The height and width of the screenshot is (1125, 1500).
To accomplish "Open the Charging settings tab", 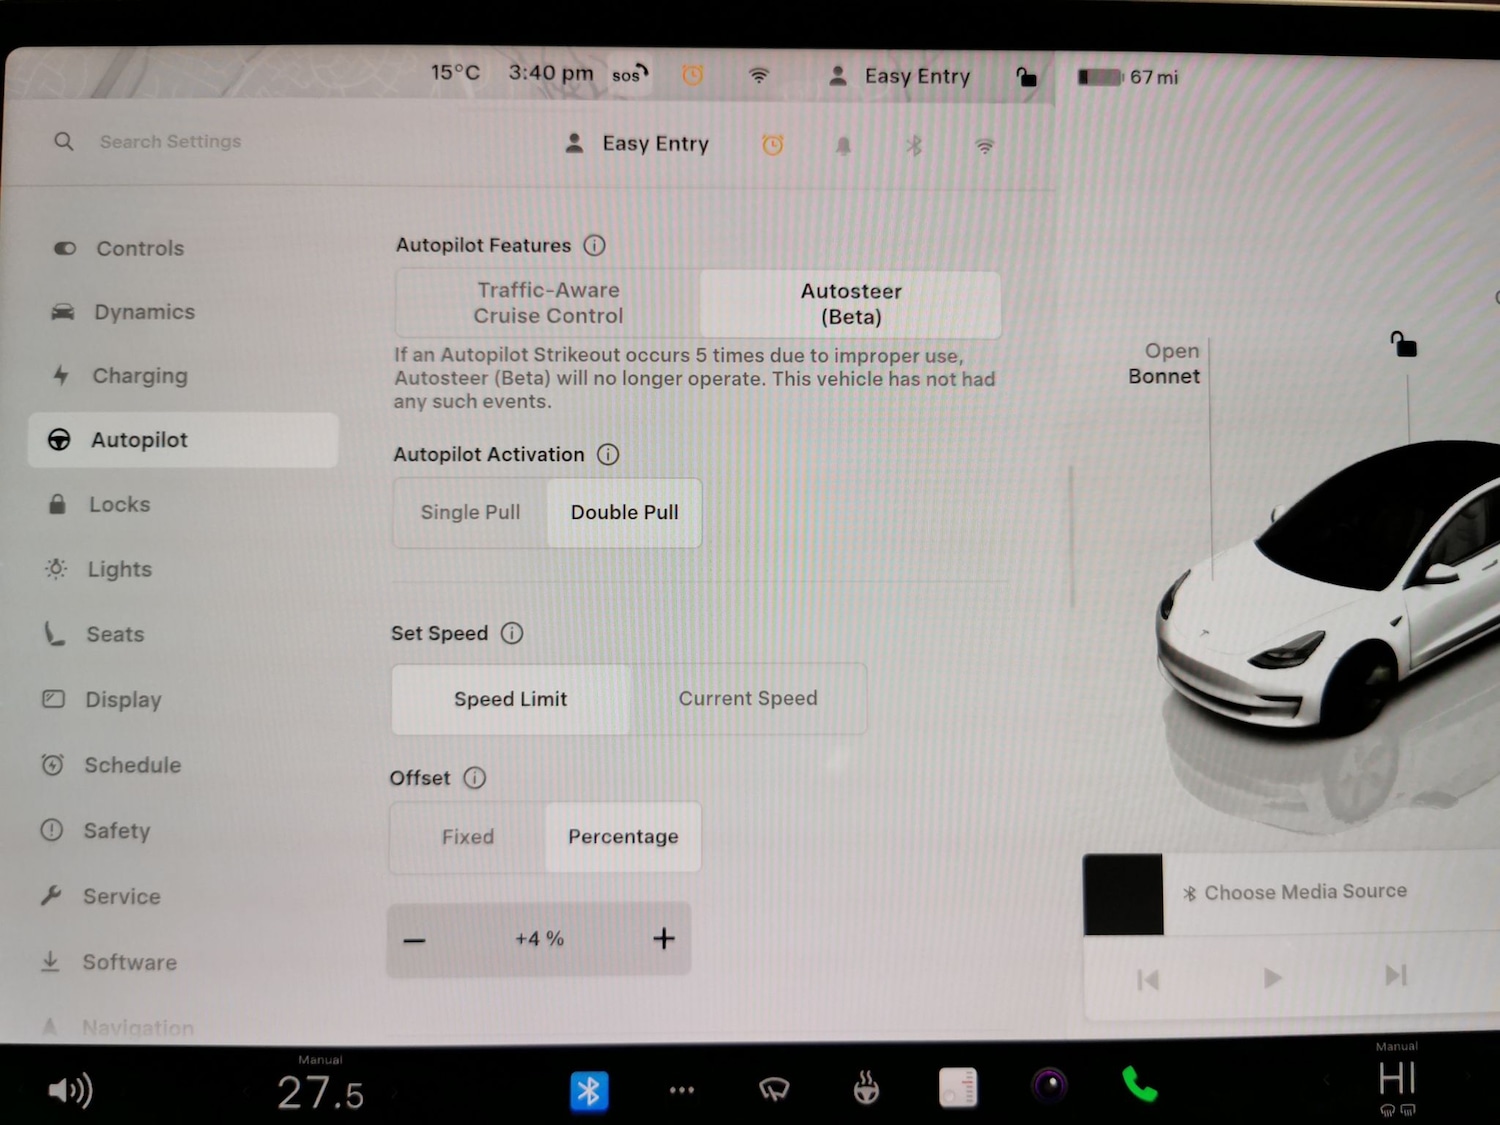I will pyautogui.click(x=140, y=376).
